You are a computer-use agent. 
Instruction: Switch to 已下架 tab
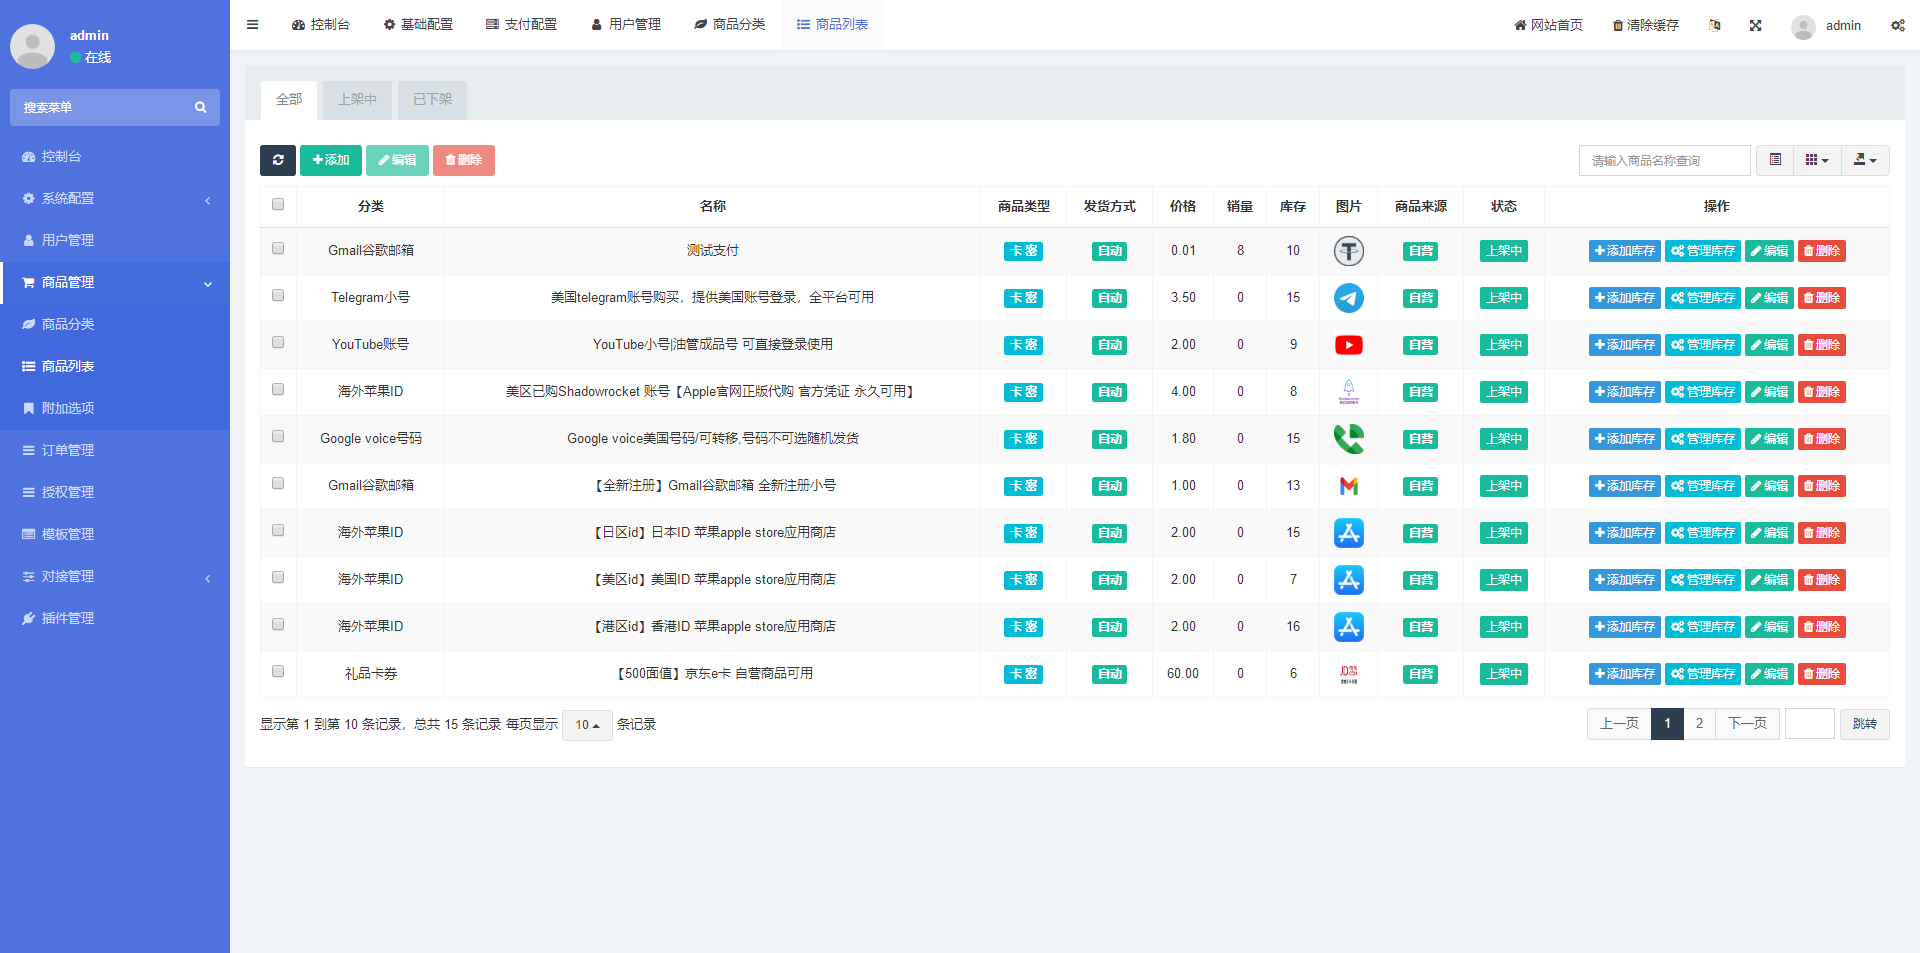coord(432,100)
